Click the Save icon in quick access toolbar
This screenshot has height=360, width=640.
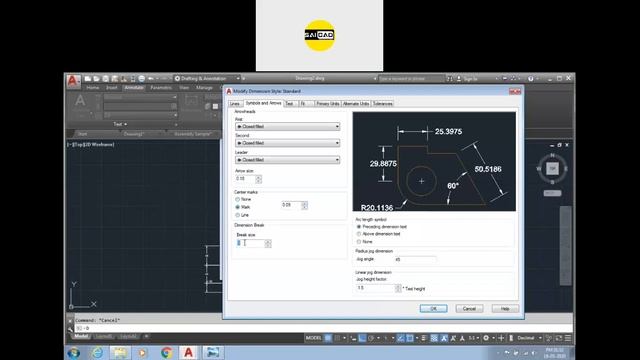(x=105, y=78)
